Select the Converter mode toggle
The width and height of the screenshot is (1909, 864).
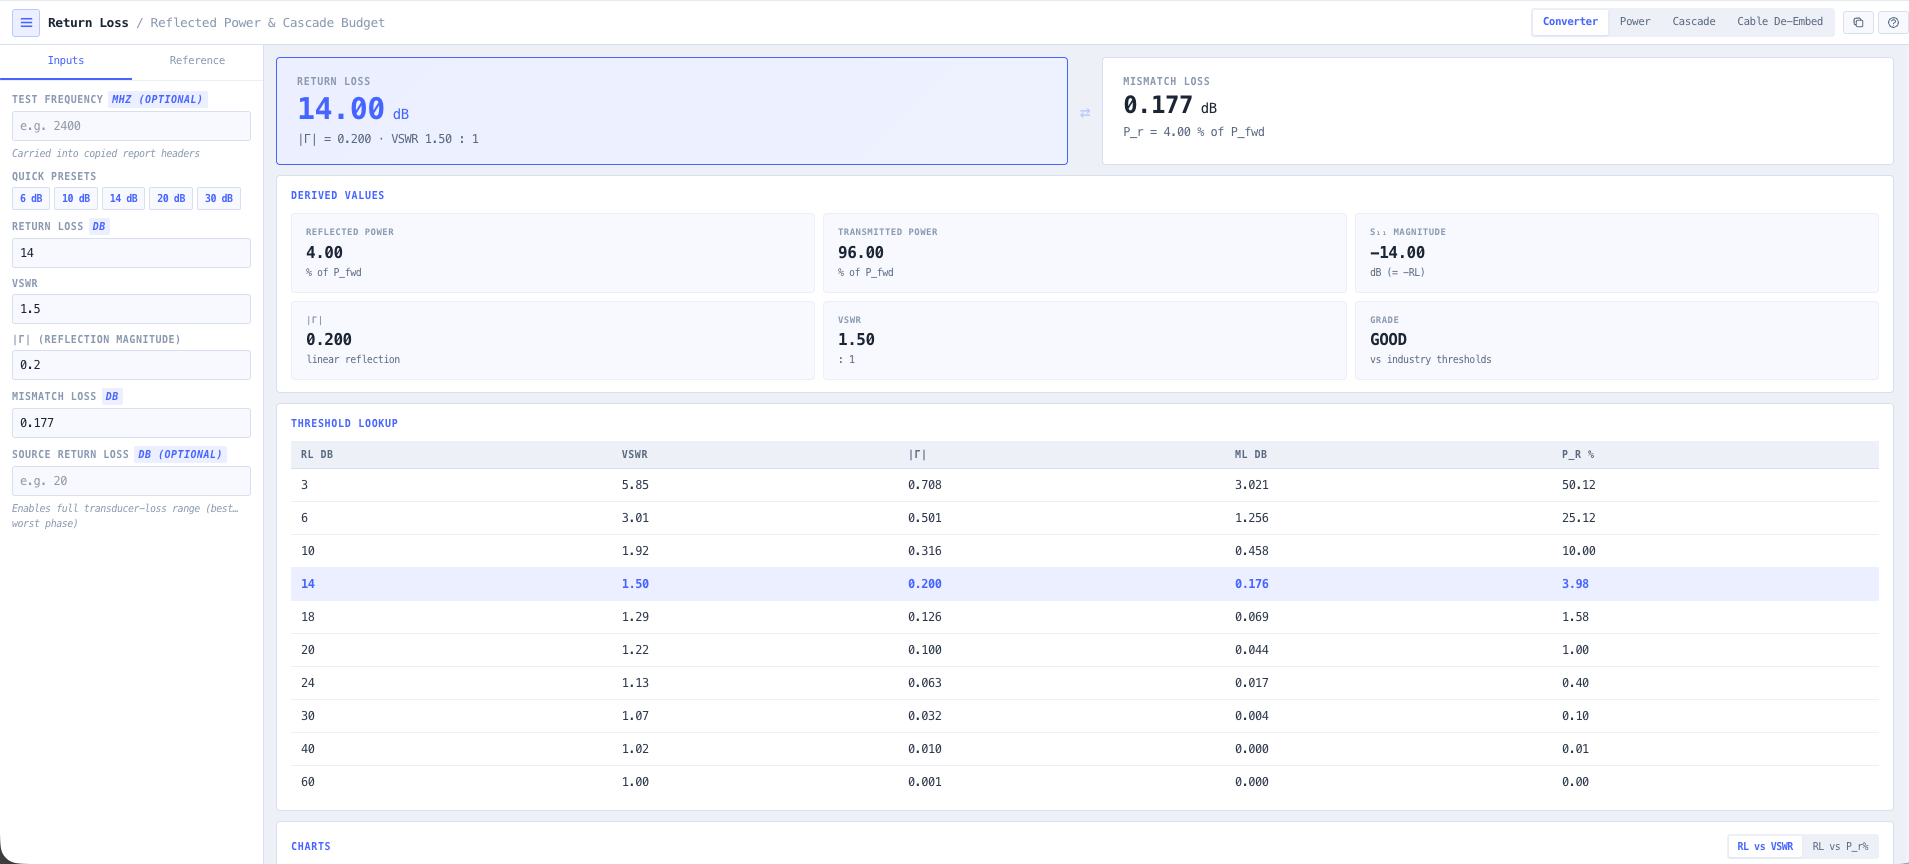coord(1570,22)
